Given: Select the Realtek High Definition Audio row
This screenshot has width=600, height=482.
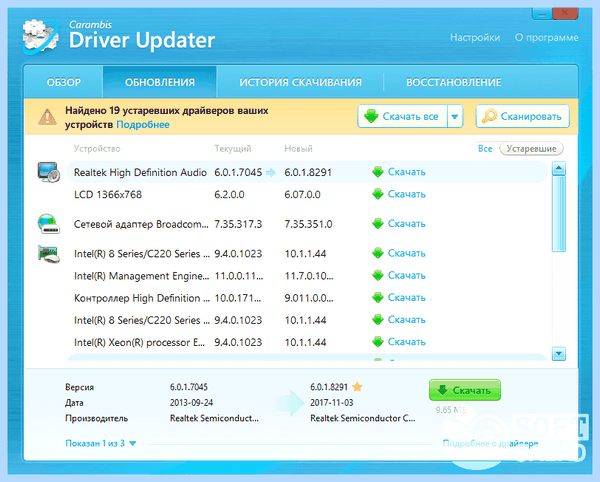Looking at the screenshot, I should [x=307, y=172].
